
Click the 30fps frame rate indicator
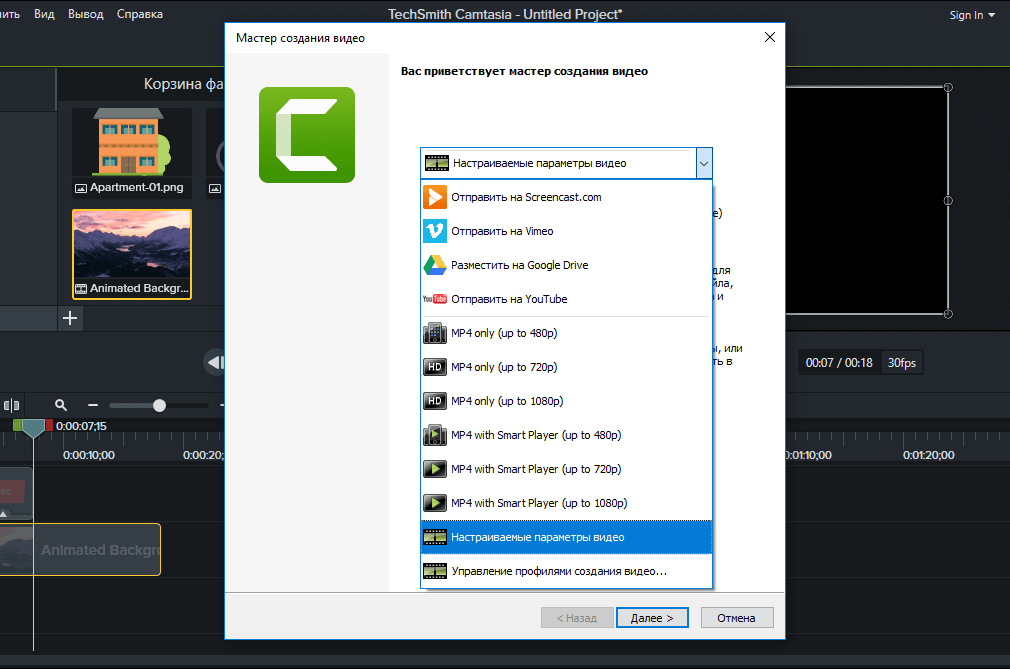click(x=901, y=363)
